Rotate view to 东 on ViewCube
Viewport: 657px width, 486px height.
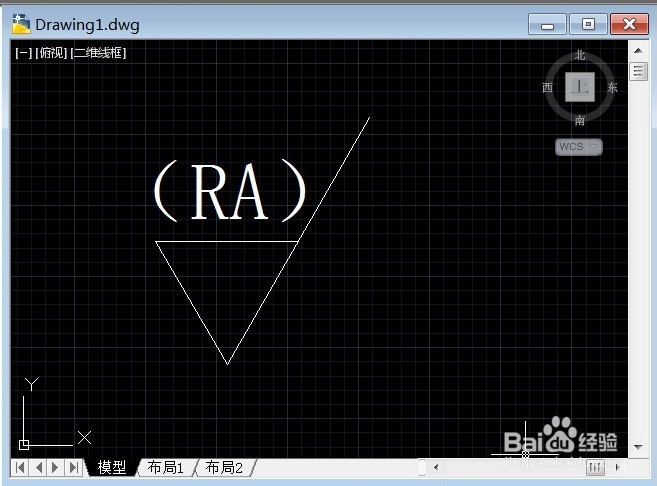point(612,87)
